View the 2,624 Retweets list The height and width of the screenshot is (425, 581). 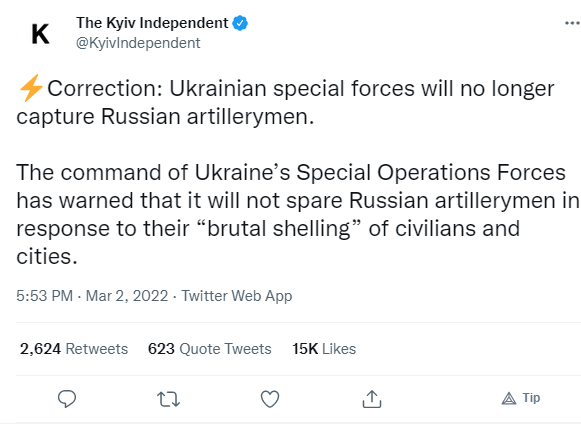pos(74,349)
